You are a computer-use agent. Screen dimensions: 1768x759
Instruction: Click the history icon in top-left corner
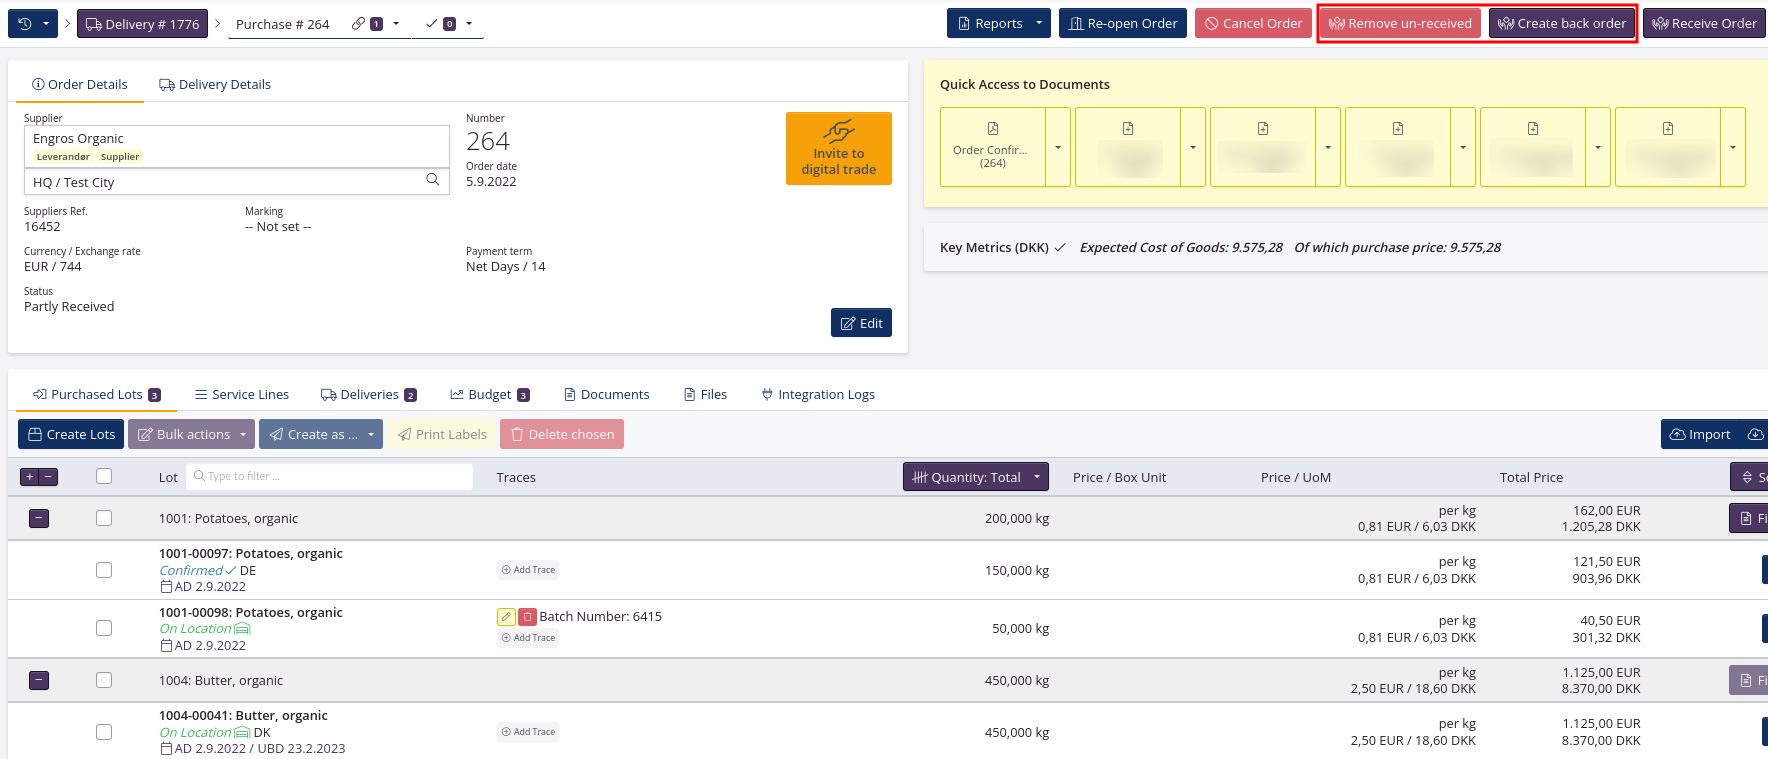(25, 24)
